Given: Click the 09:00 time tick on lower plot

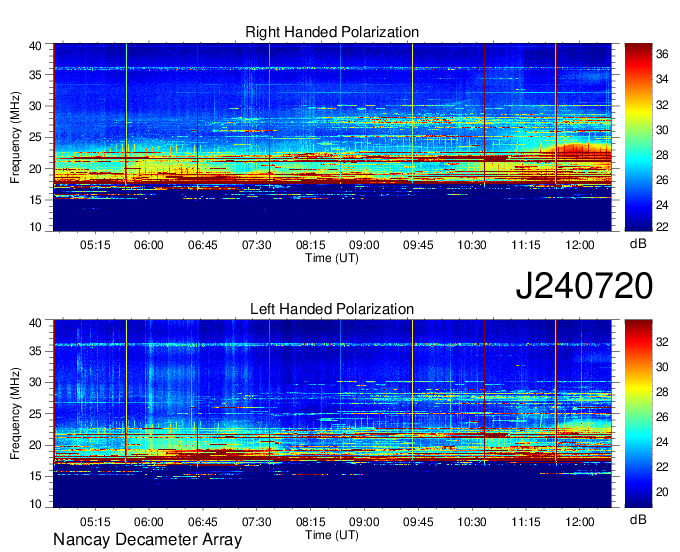Looking at the screenshot, I should [364, 522].
